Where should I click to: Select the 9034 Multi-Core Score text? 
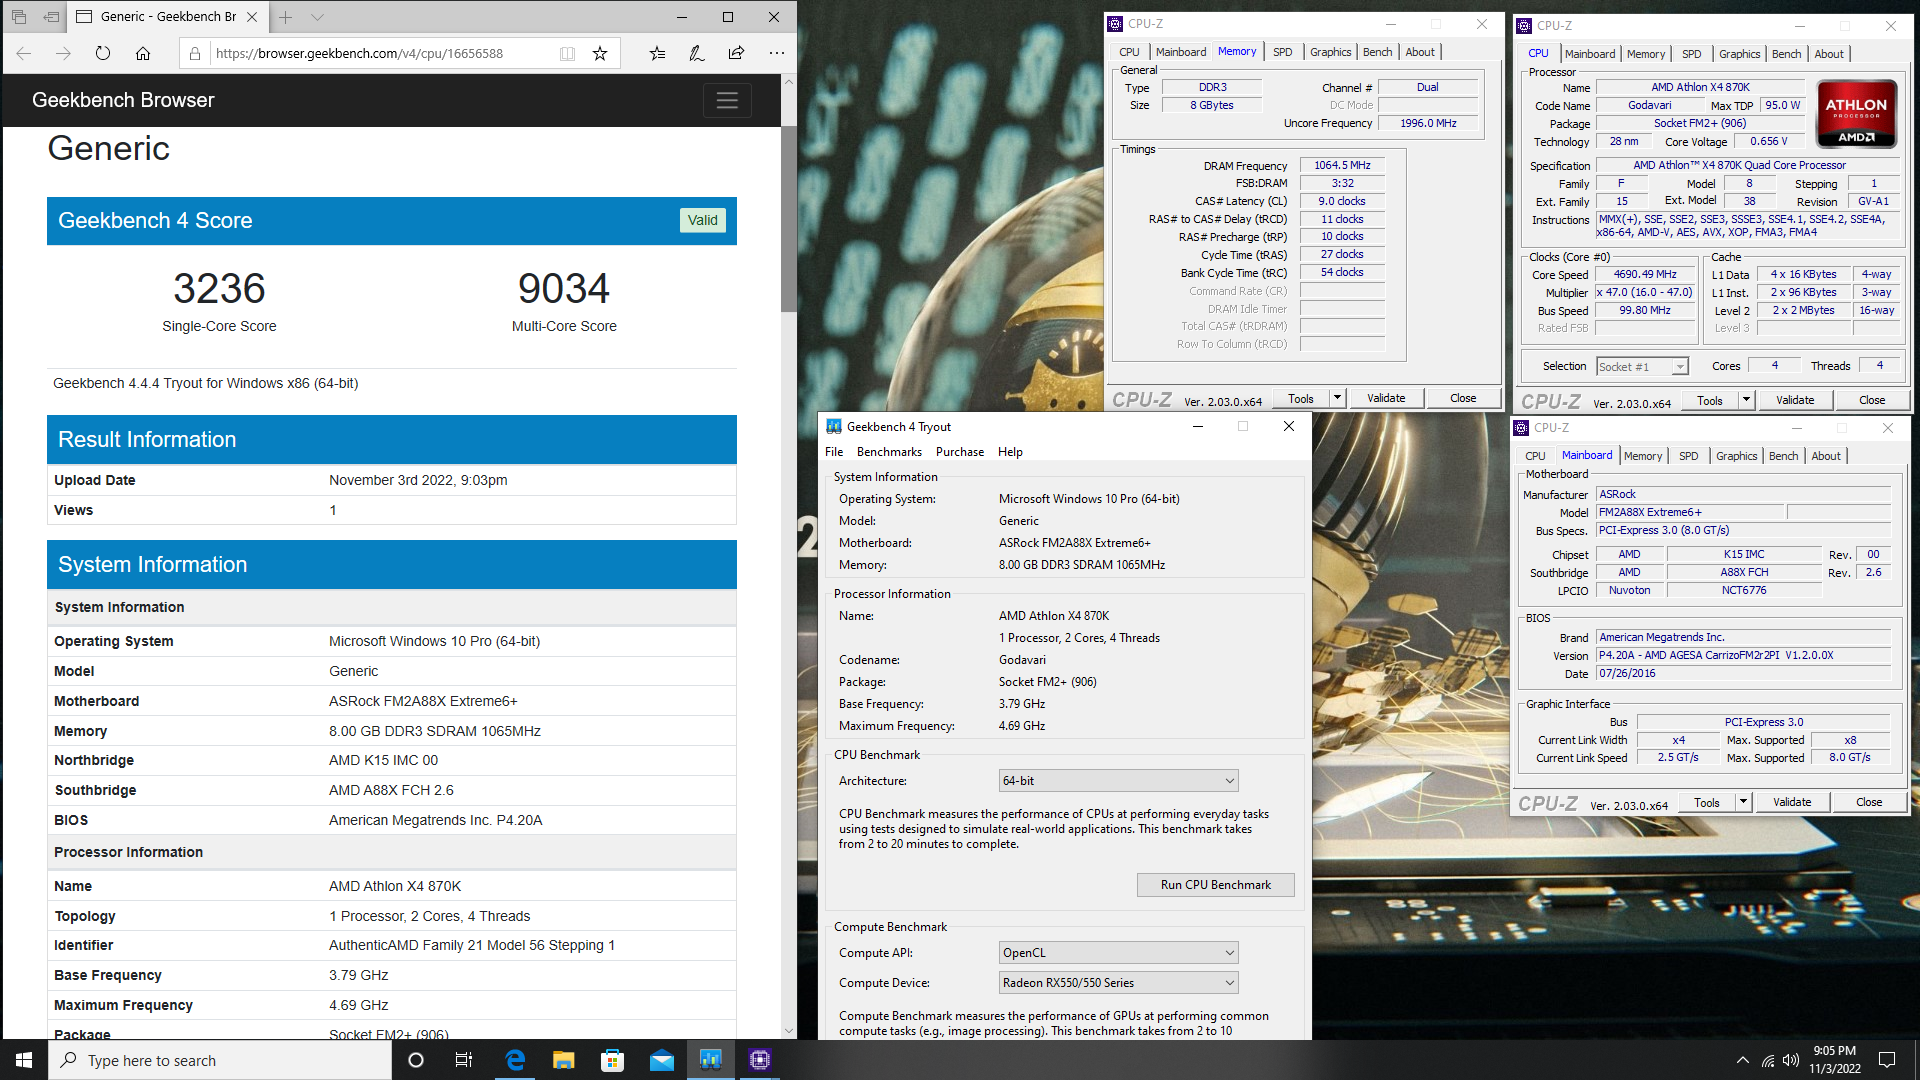click(x=564, y=289)
